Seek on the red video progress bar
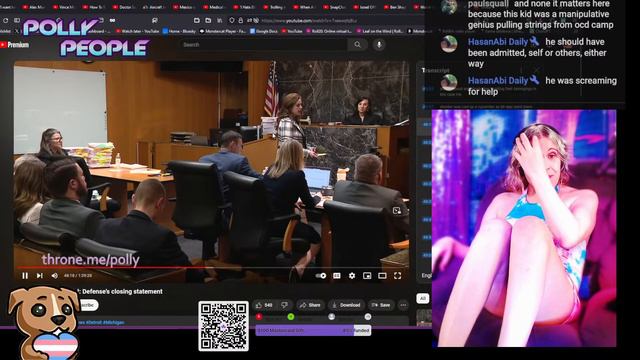The height and width of the screenshot is (360, 640). [x=211, y=268]
